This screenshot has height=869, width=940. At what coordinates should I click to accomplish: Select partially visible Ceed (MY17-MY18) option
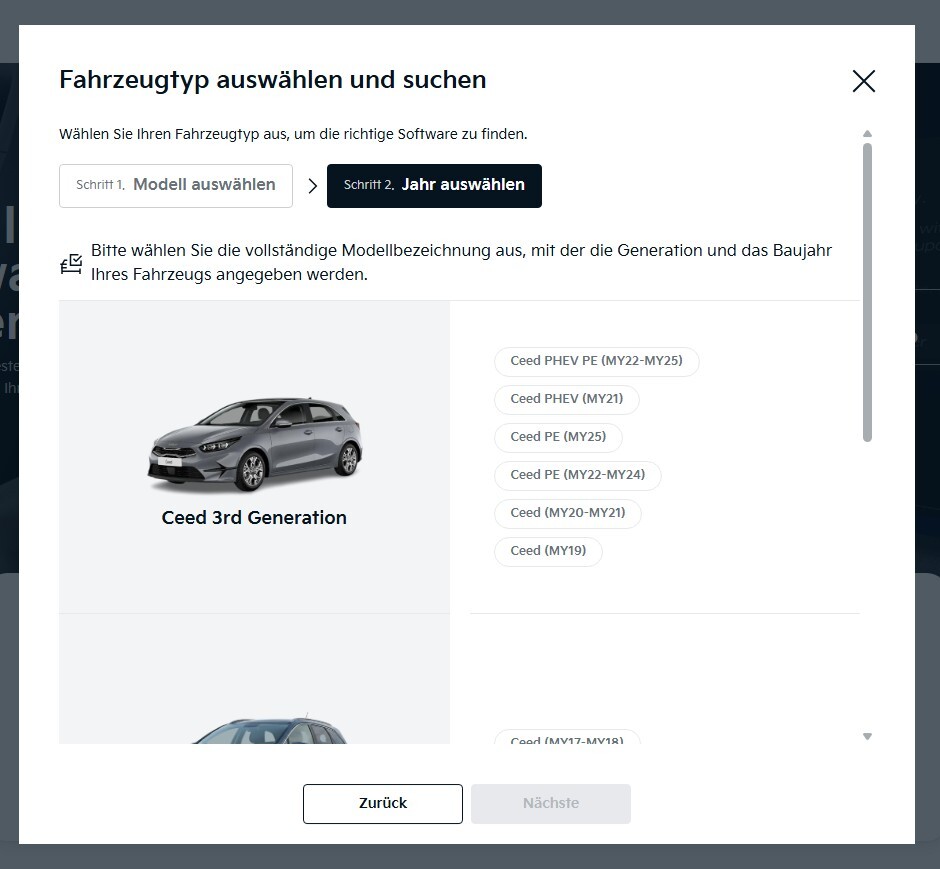tap(567, 738)
